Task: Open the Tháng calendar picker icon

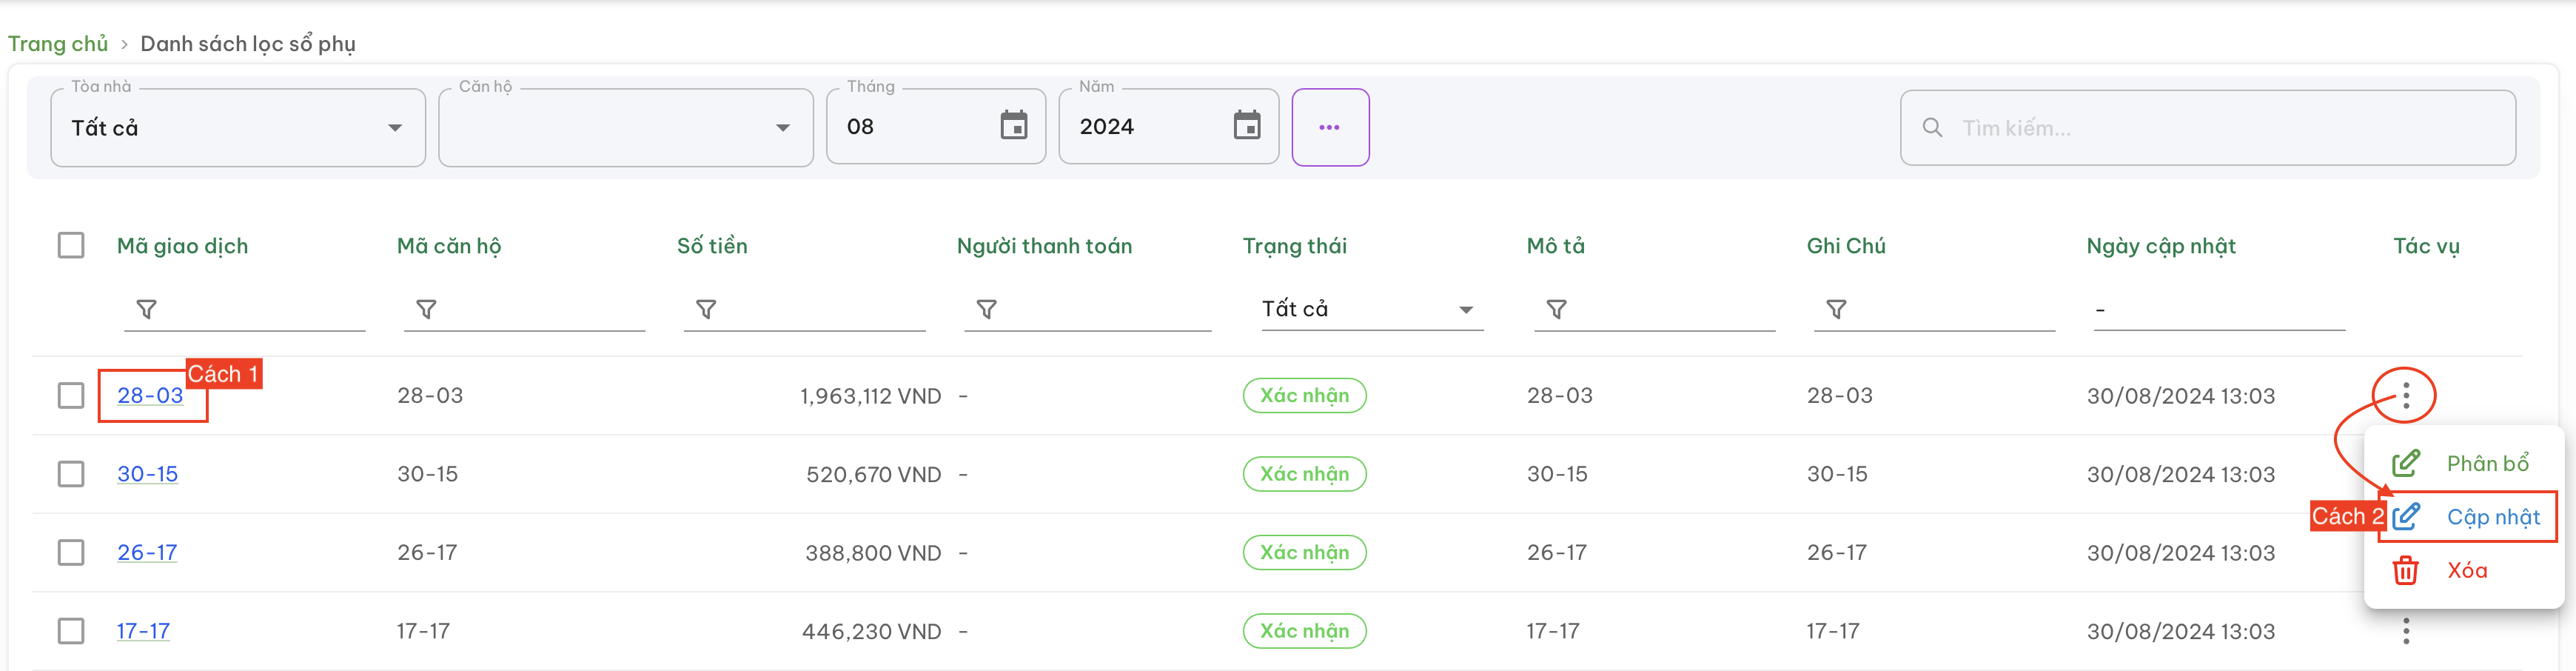Action: coord(1013,126)
